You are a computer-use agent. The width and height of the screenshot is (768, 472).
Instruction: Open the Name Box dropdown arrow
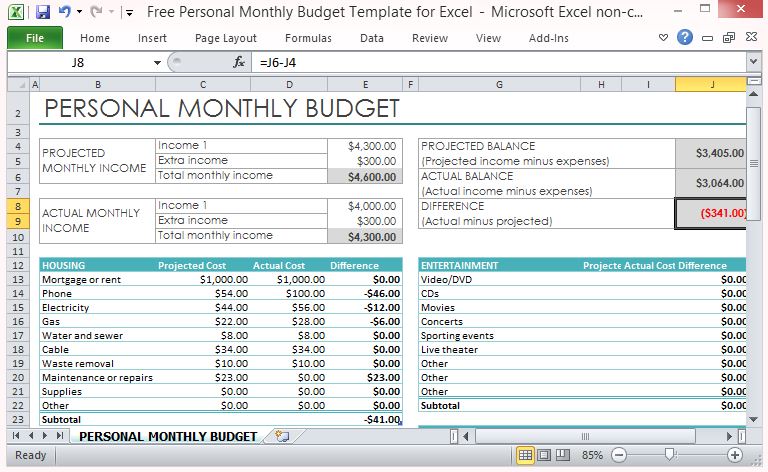tap(157, 63)
